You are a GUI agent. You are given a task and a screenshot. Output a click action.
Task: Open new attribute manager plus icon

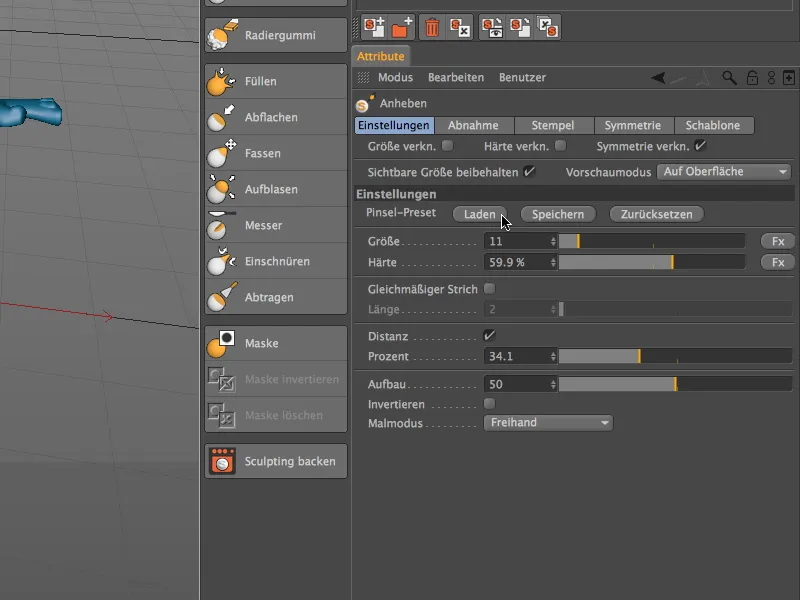point(789,78)
